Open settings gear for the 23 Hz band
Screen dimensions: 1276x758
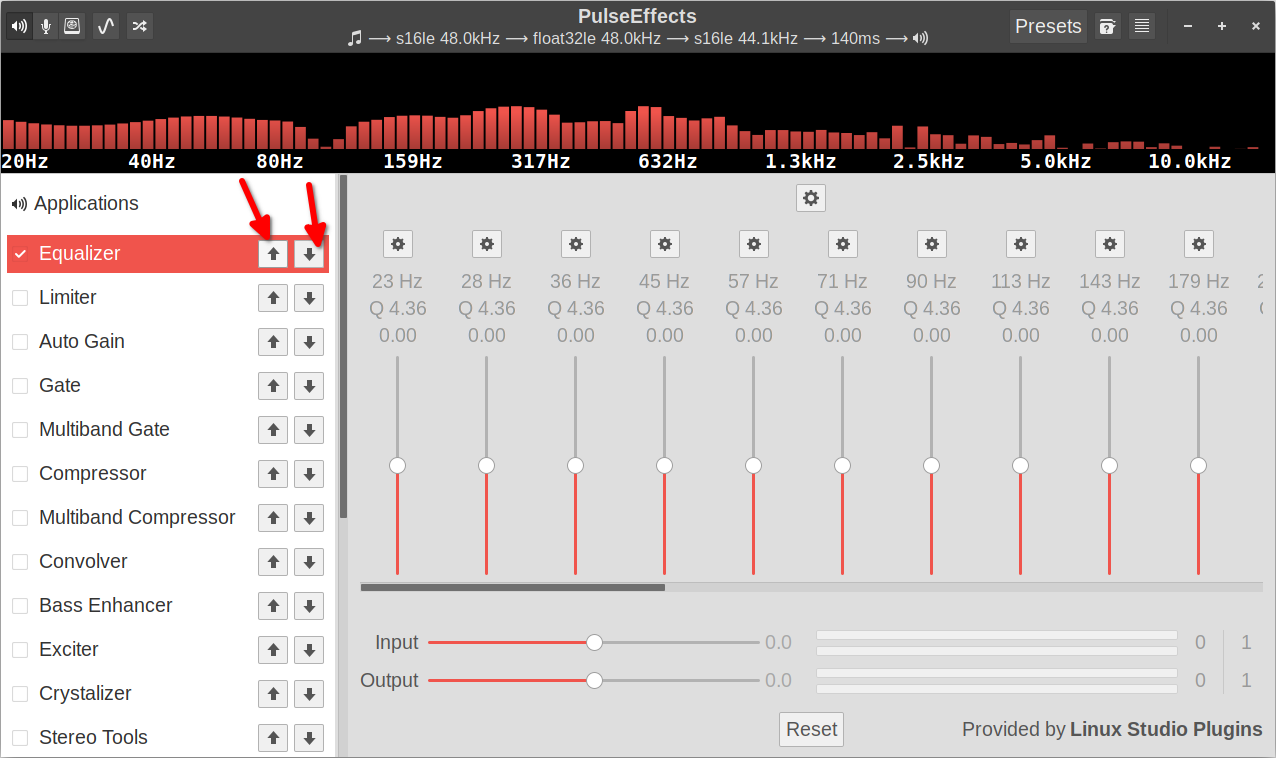398,244
